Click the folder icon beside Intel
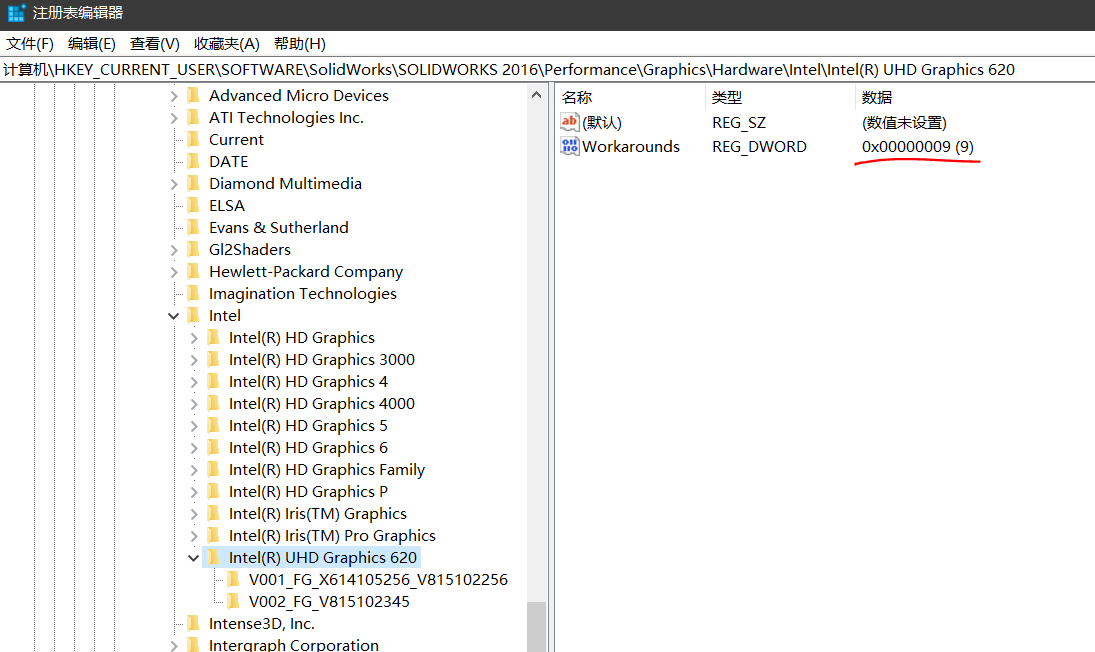 pos(193,316)
